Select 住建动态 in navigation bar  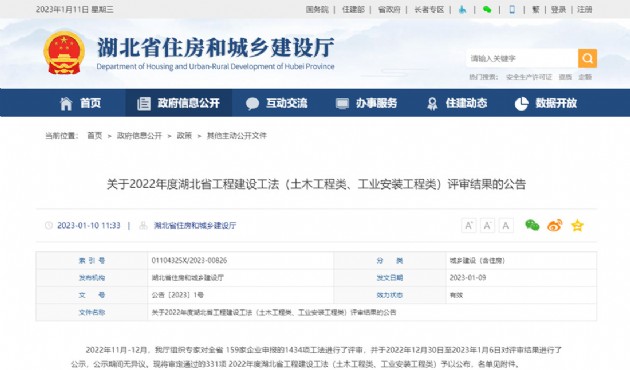tap(457, 103)
